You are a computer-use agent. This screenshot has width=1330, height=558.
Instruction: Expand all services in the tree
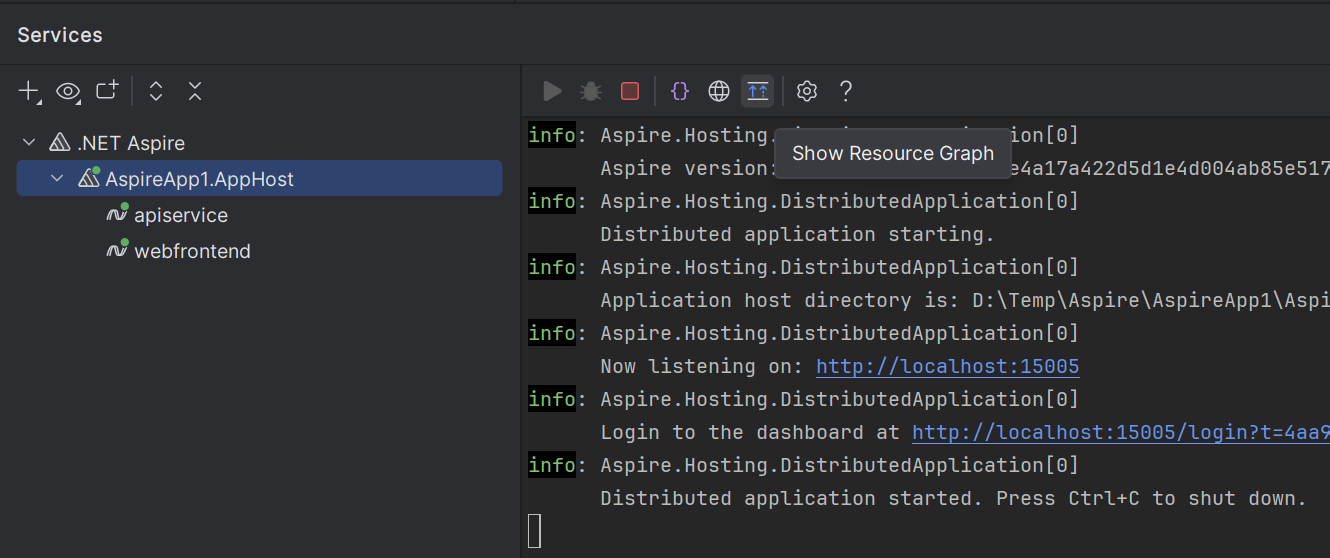[x=156, y=92]
